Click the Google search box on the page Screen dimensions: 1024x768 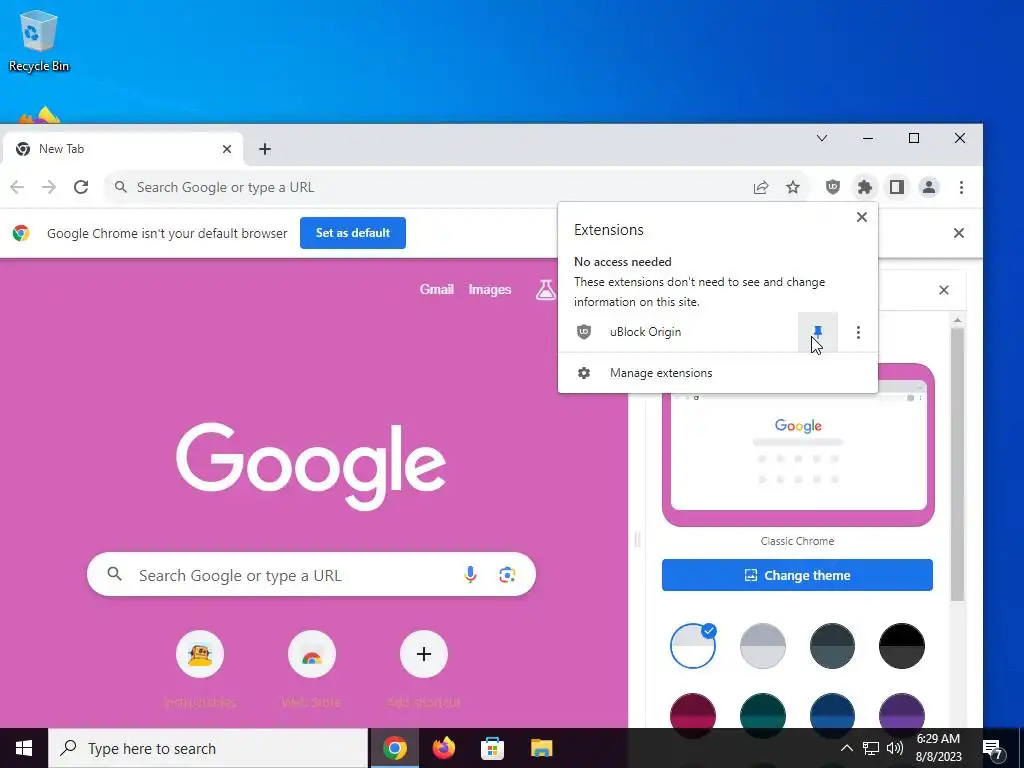coord(312,575)
